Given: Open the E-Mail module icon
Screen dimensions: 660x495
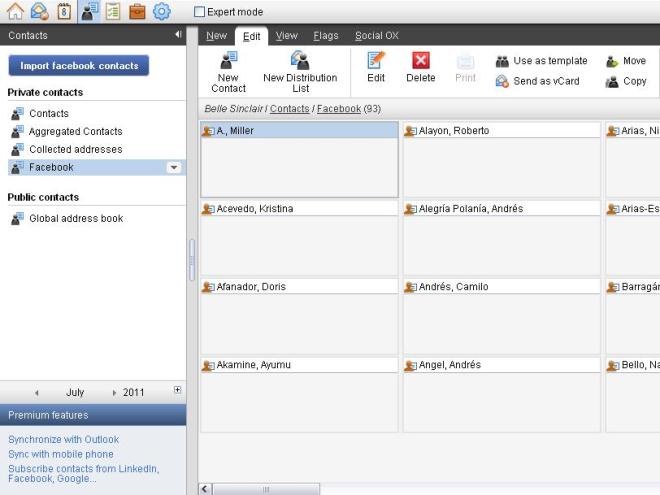Looking at the screenshot, I should coord(40,12).
